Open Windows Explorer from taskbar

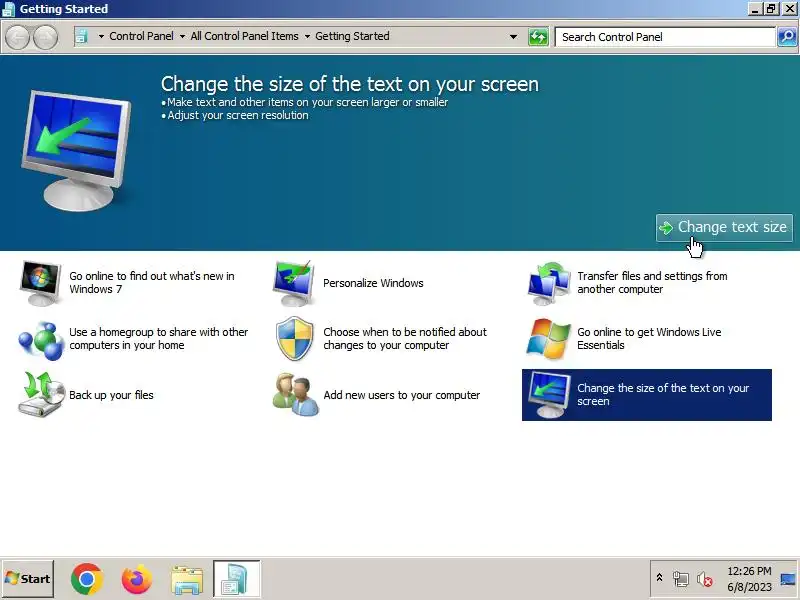point(187,580)
